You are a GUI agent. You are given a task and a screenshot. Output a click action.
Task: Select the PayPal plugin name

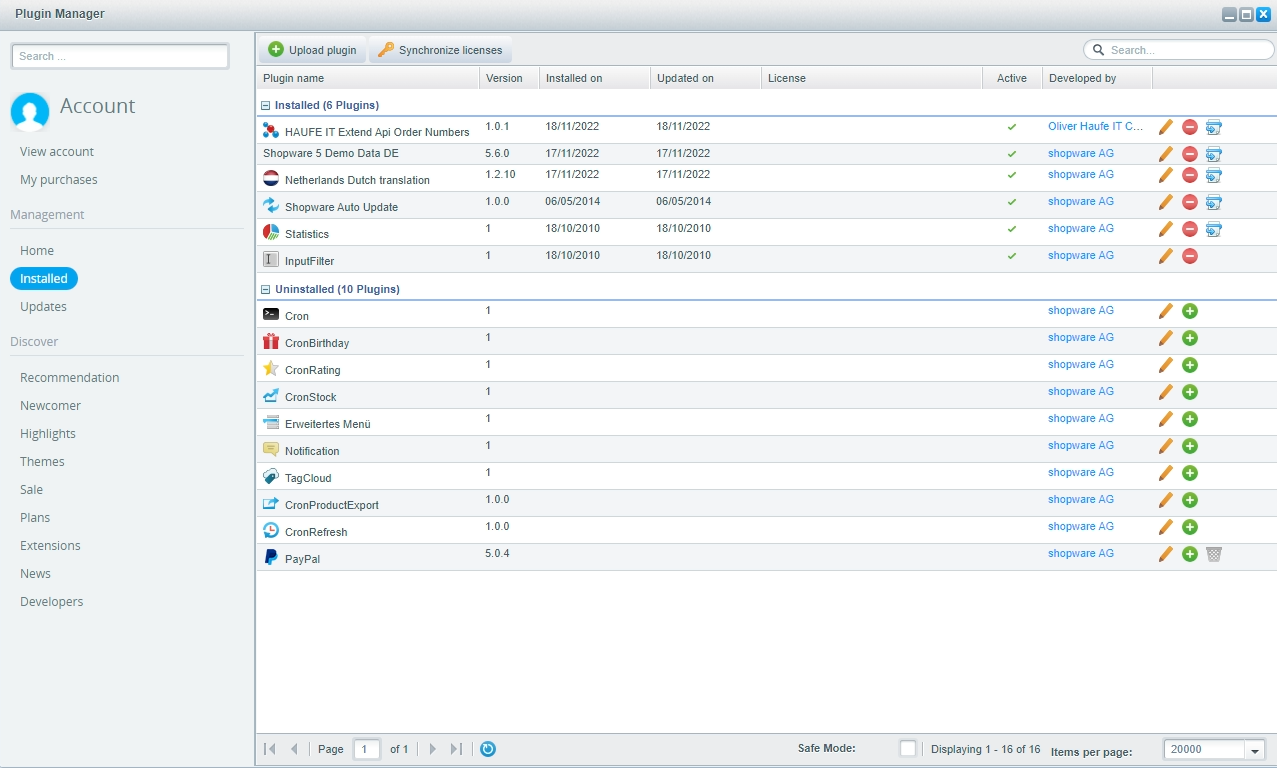(302, 560)
